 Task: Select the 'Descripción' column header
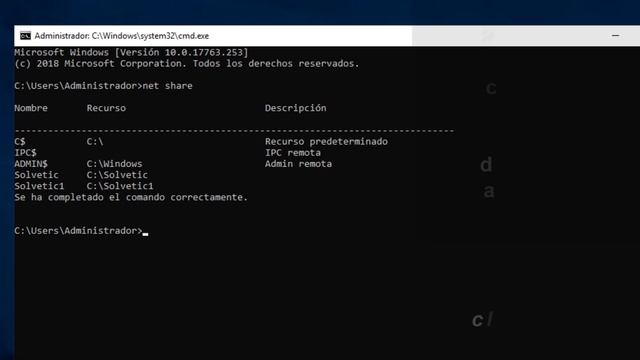(296, 108)
